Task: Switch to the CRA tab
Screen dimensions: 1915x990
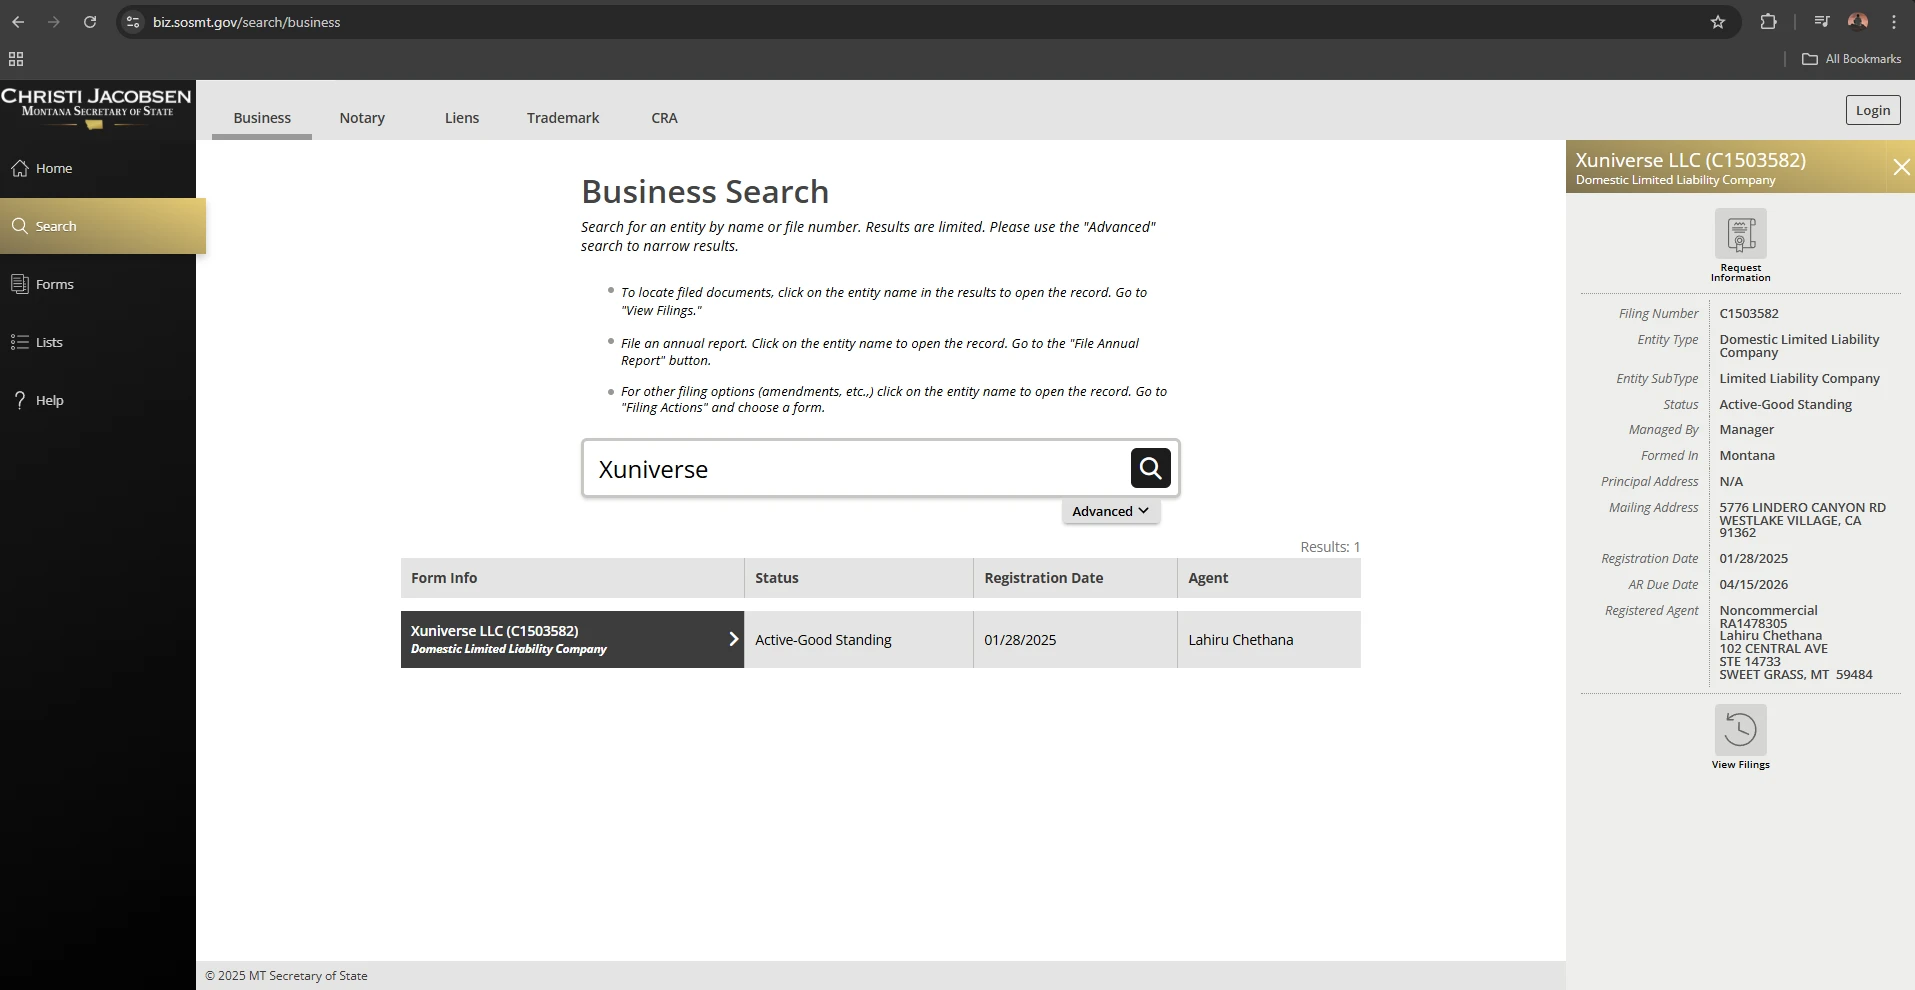Action: [664, 118]
